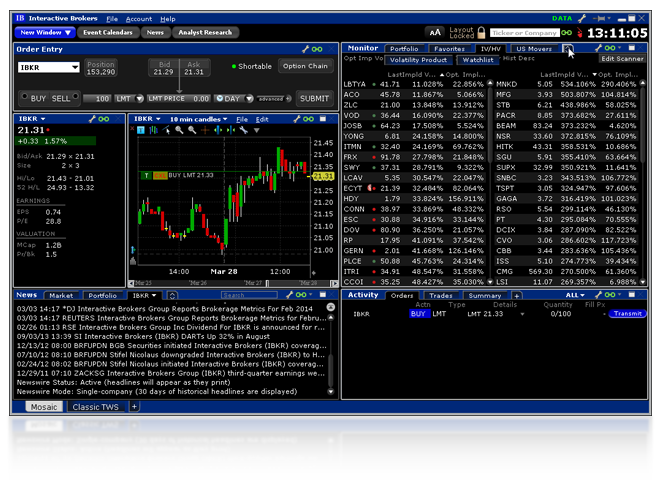This screenshot has height=500, width=662.
Task: Switch to the Classic TWS tab
Action: click(95, 407)
